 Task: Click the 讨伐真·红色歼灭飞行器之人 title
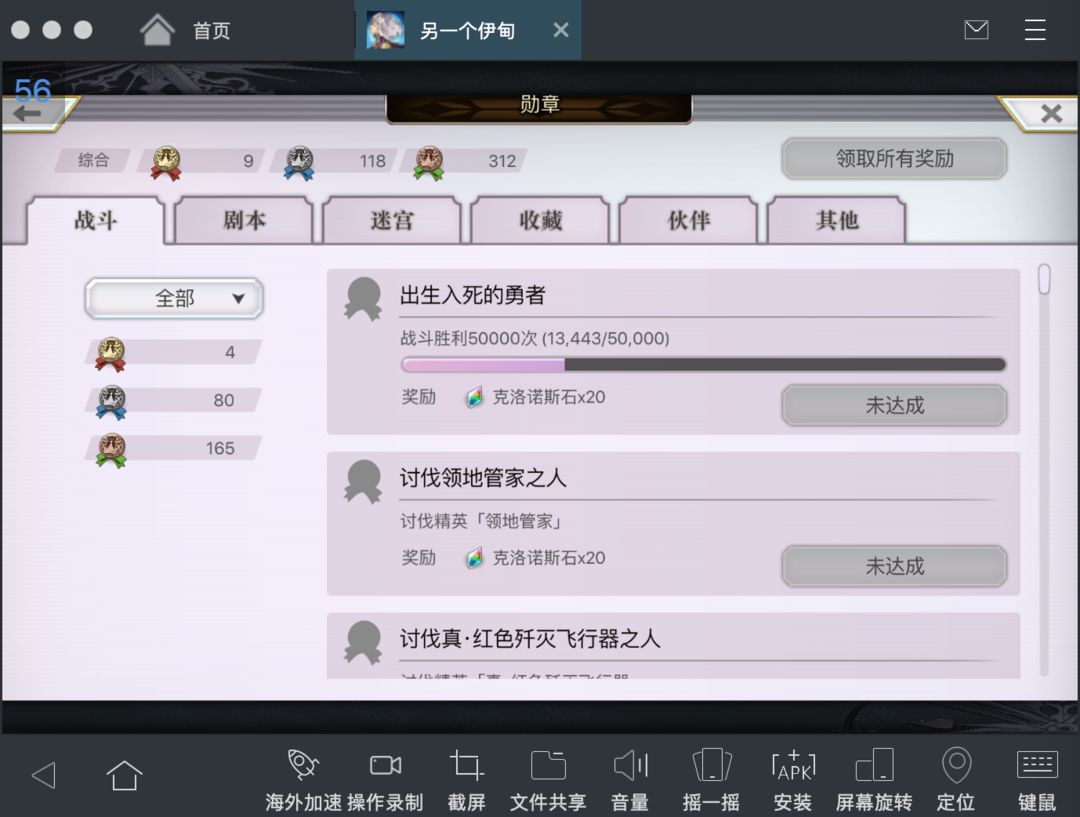(530, 639)
